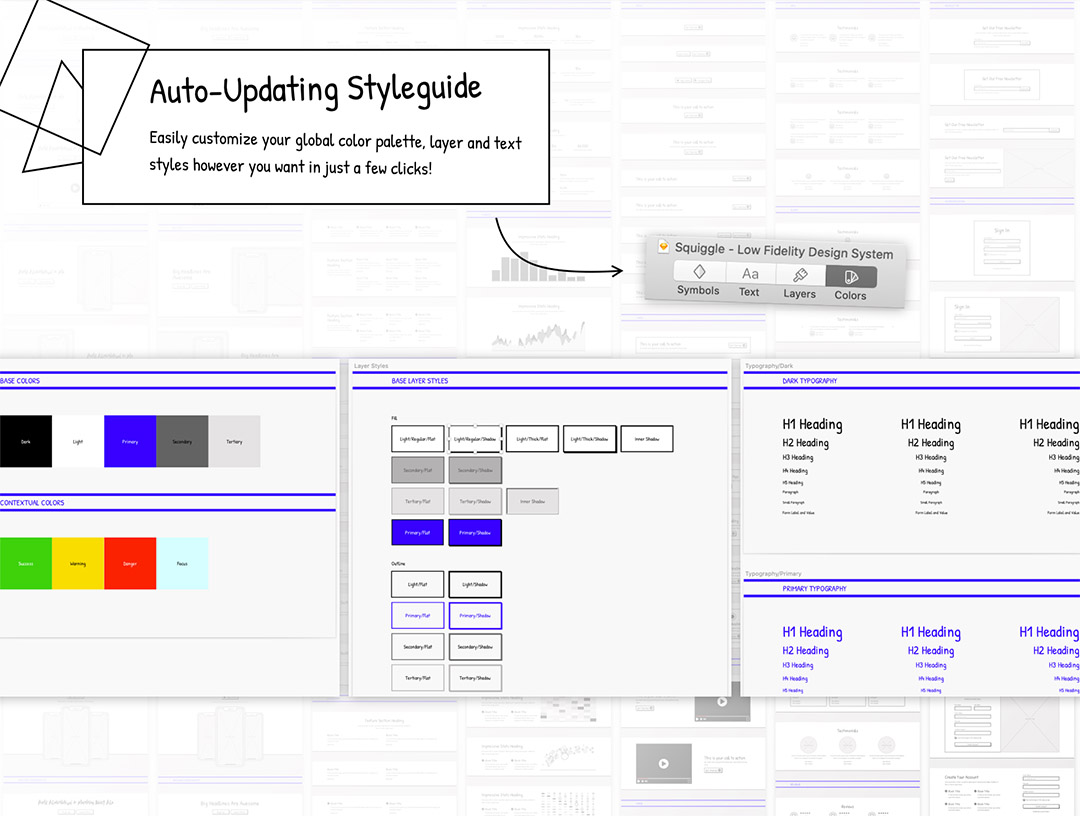
Task: Select the Light/Regular/Flat fill layer style
Action: pyautogui.click(x=417, y=439)
